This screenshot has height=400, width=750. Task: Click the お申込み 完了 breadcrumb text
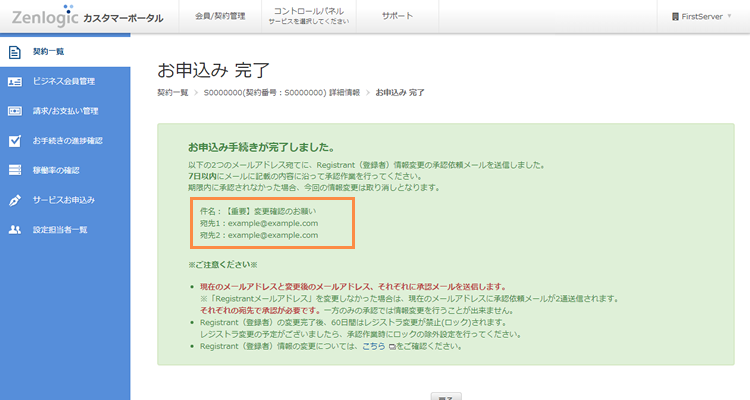400,92
